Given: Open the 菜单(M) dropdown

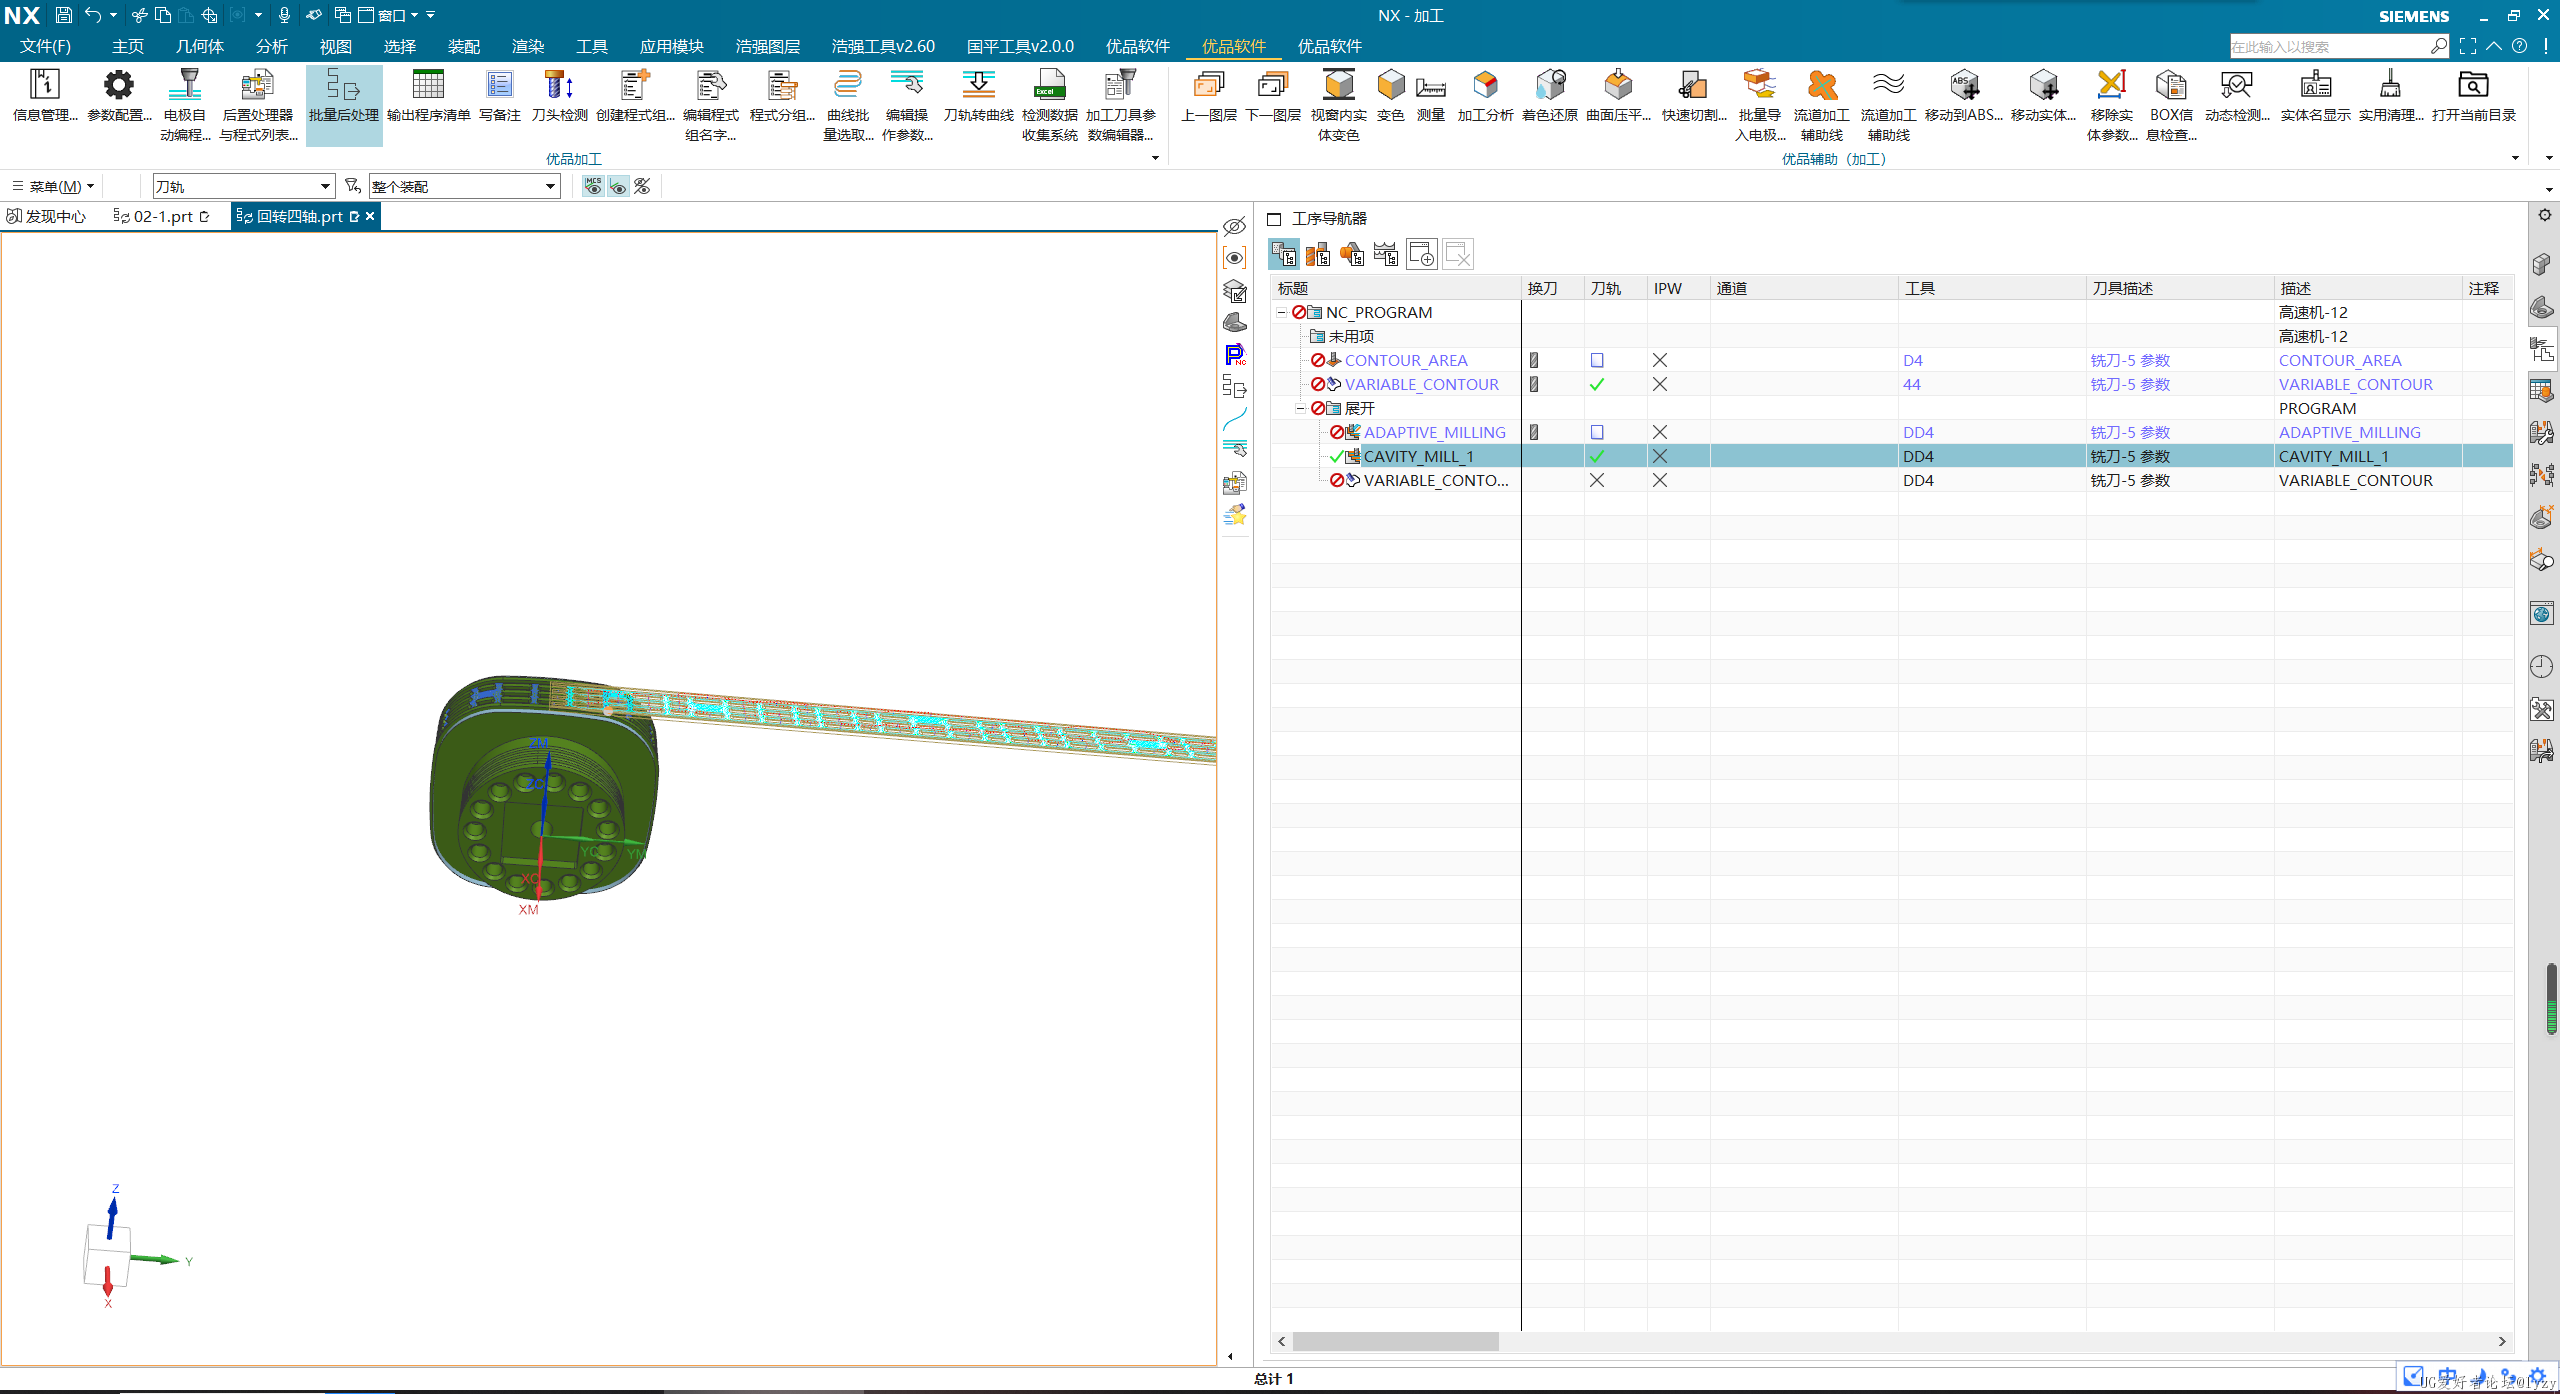Looking at the screenshot, I should (53, 186).
